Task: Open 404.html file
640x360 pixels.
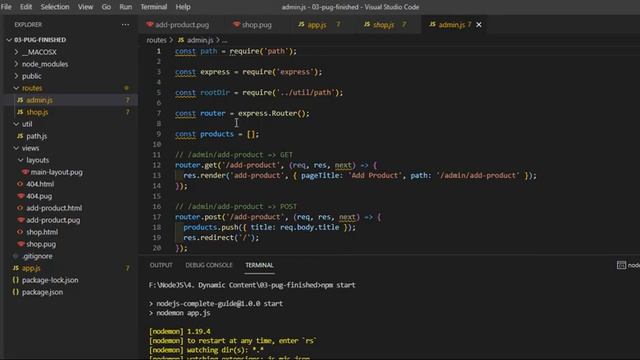Action: tap(40, 184)
